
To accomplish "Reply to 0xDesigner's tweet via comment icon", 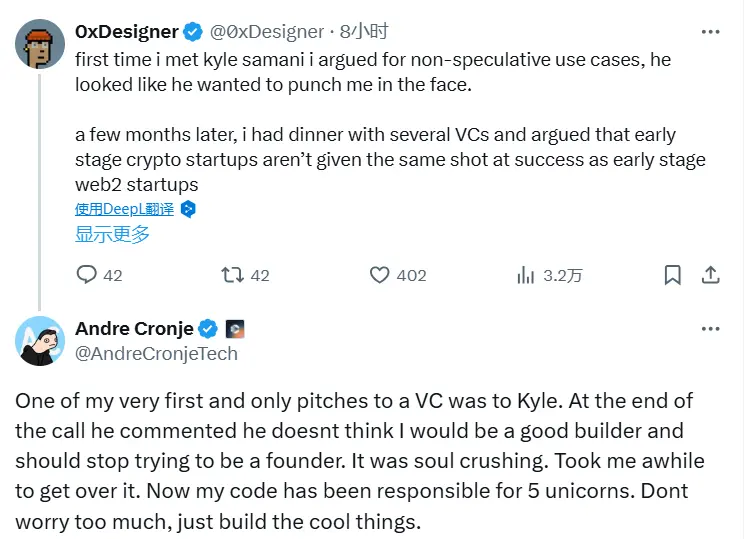I will point(87,275).
